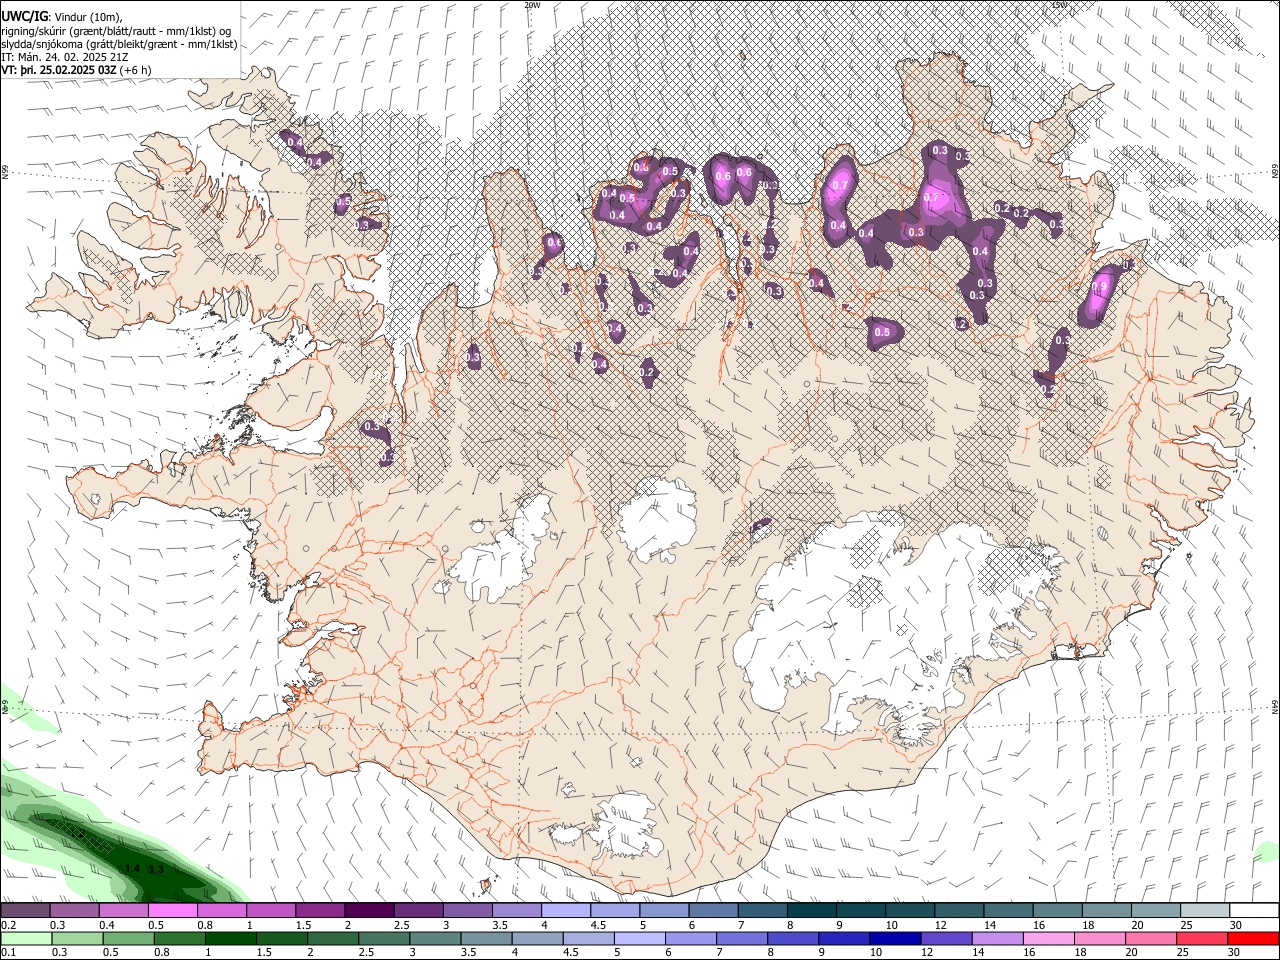Click the '66N' latitude label on the right edge

tap(1275, 171)
